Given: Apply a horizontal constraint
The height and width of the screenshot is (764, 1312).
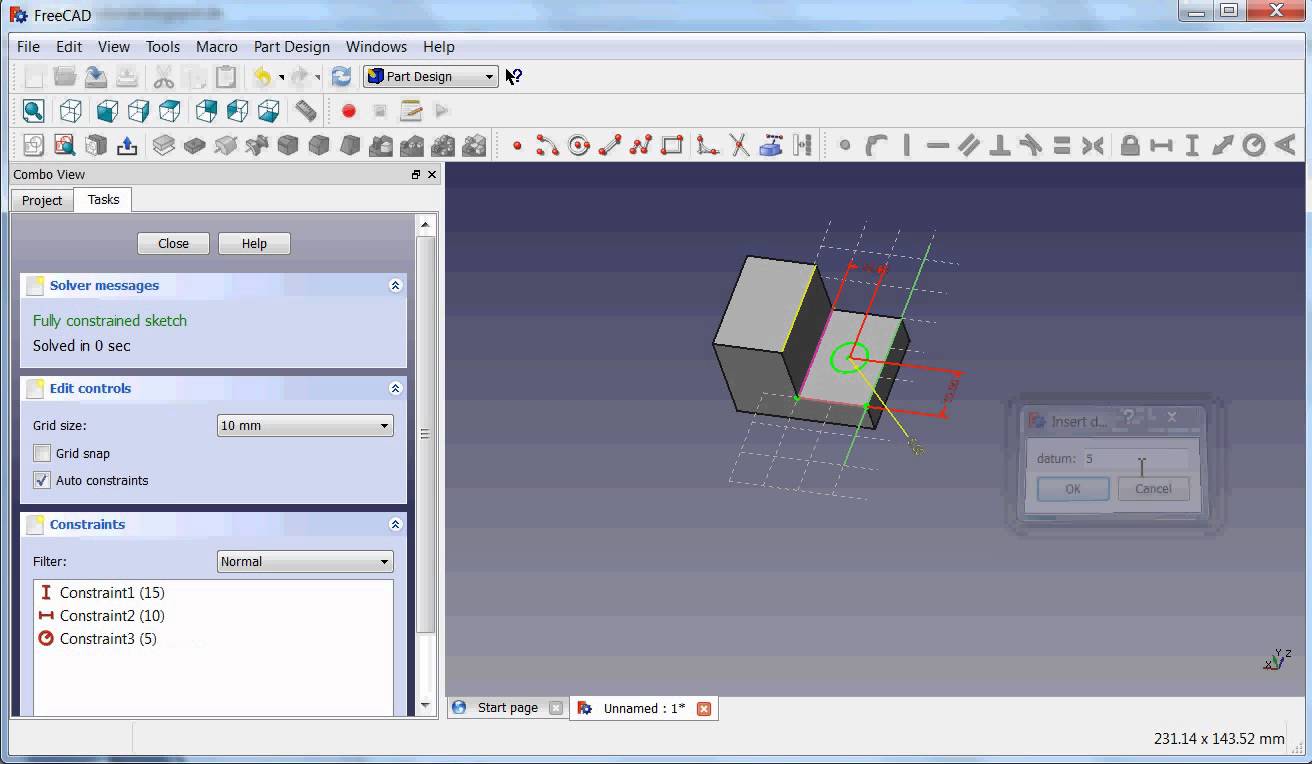Looking at the screenshot, I should [x=937, y=145].
